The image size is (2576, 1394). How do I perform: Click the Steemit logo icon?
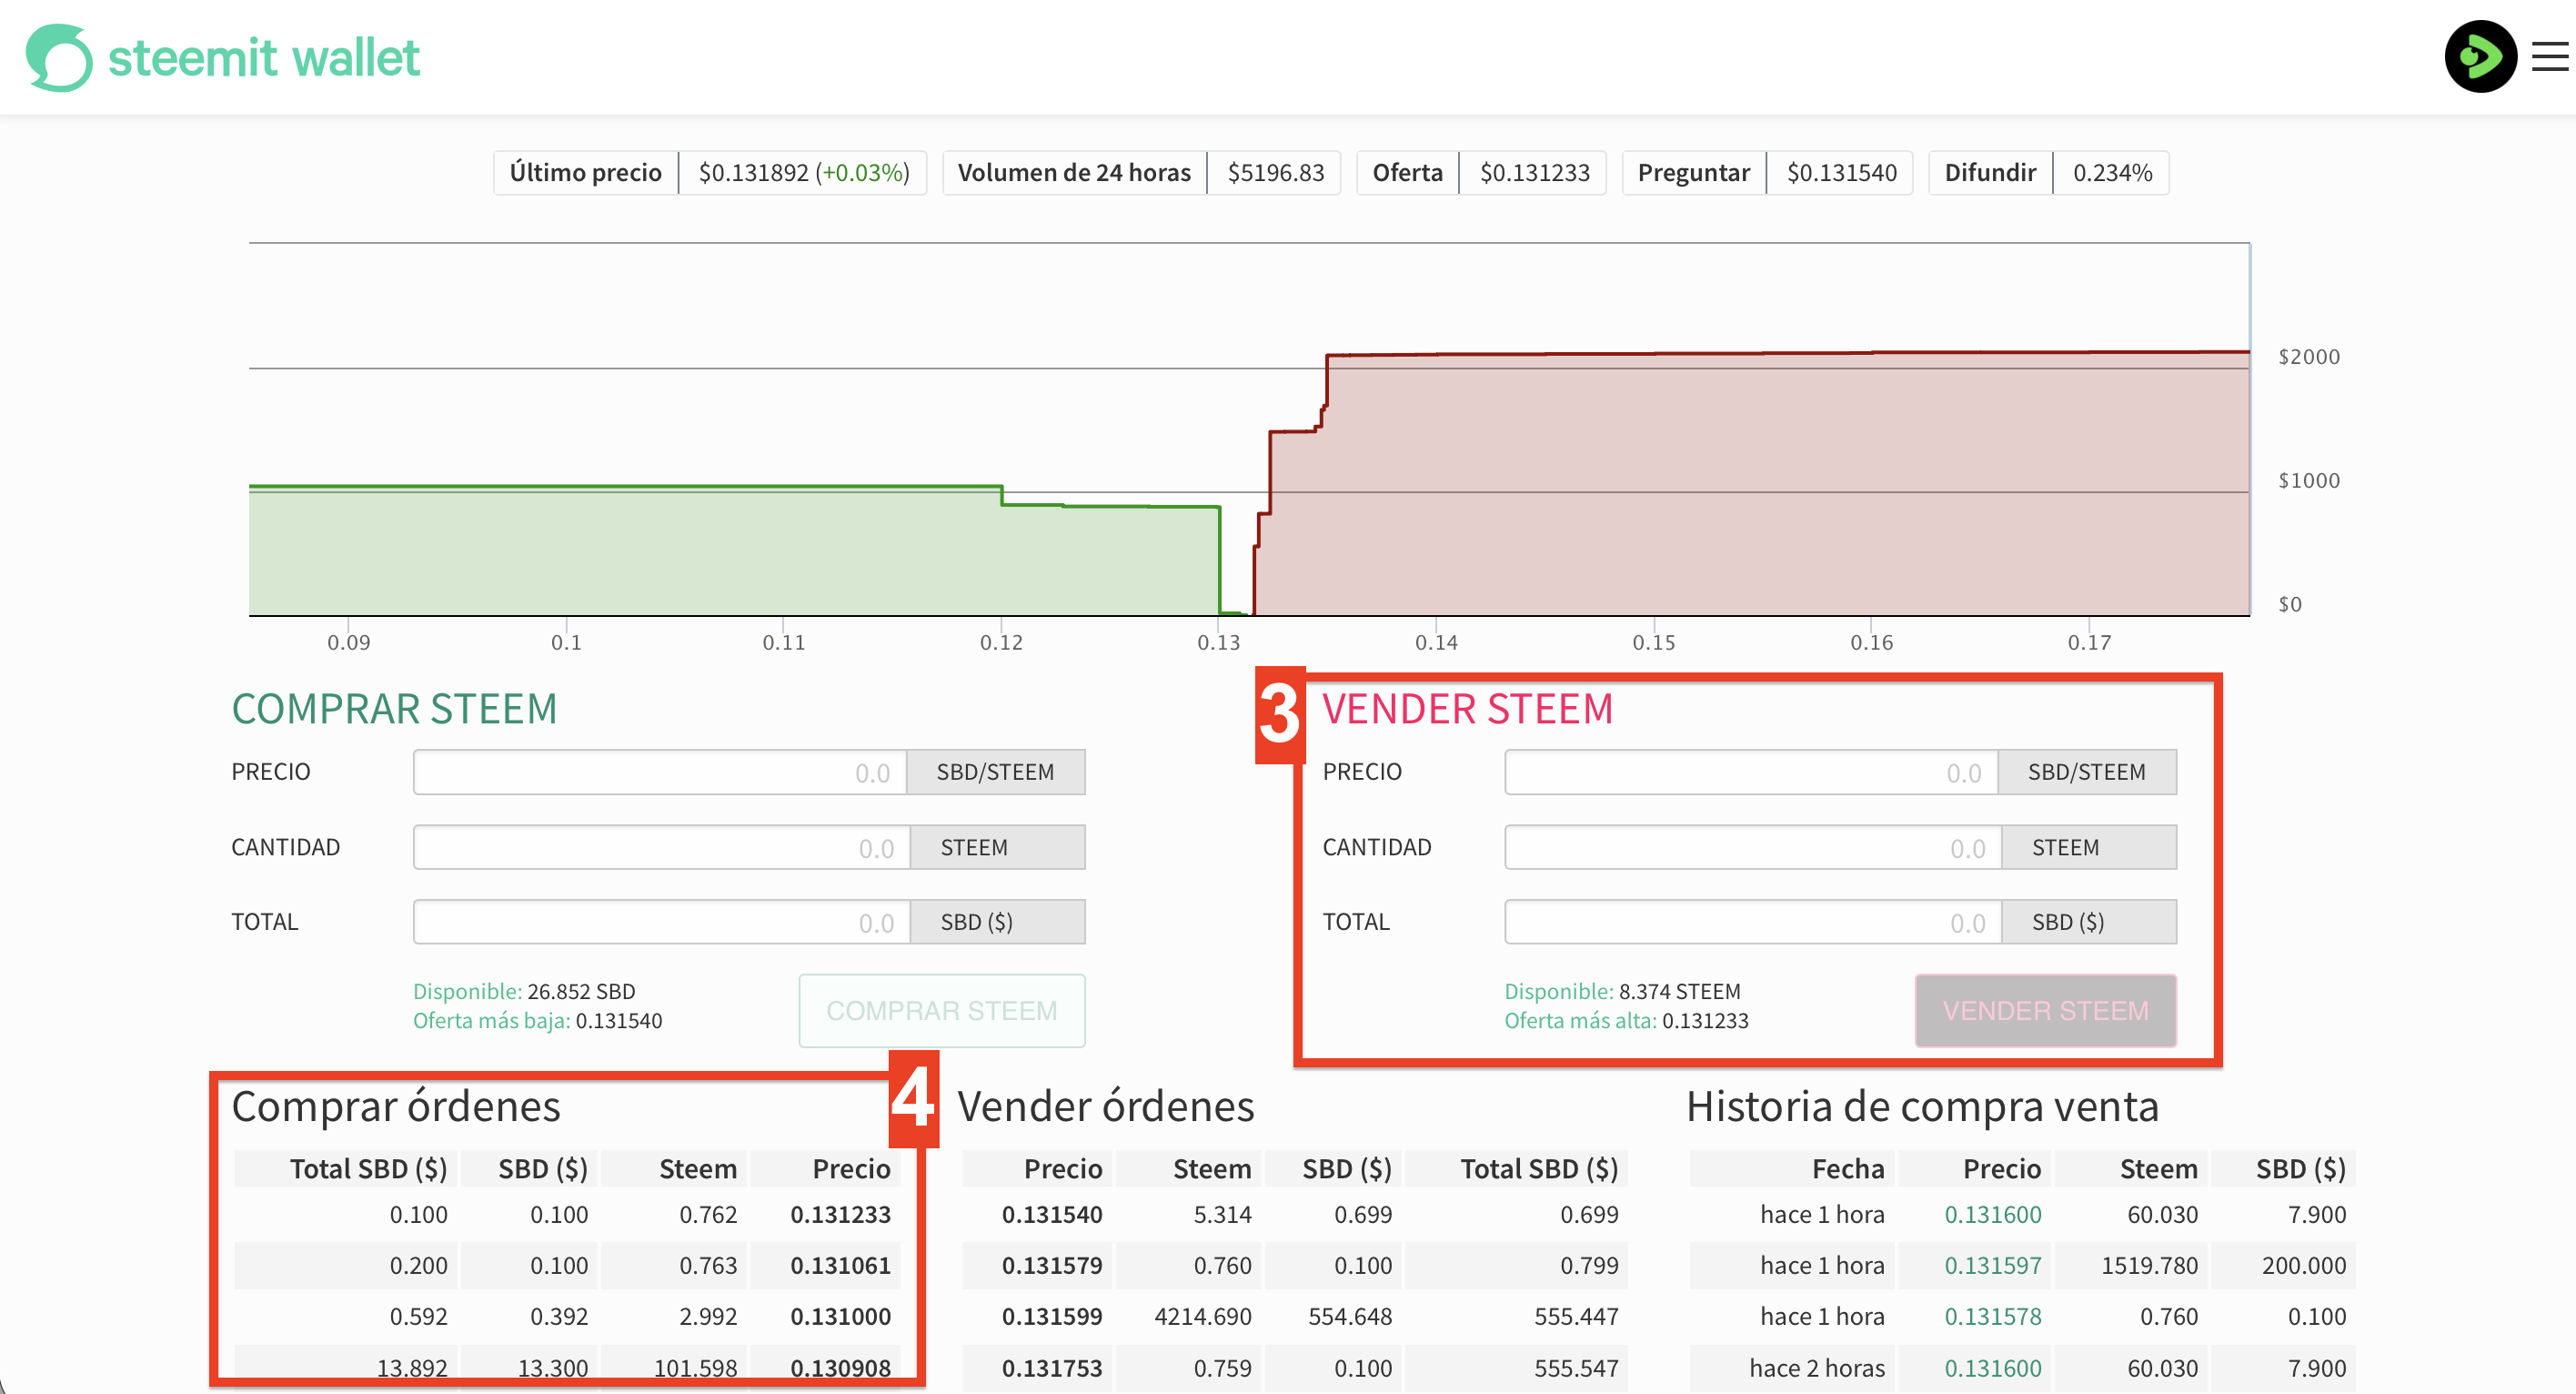(x=59, y=57)
